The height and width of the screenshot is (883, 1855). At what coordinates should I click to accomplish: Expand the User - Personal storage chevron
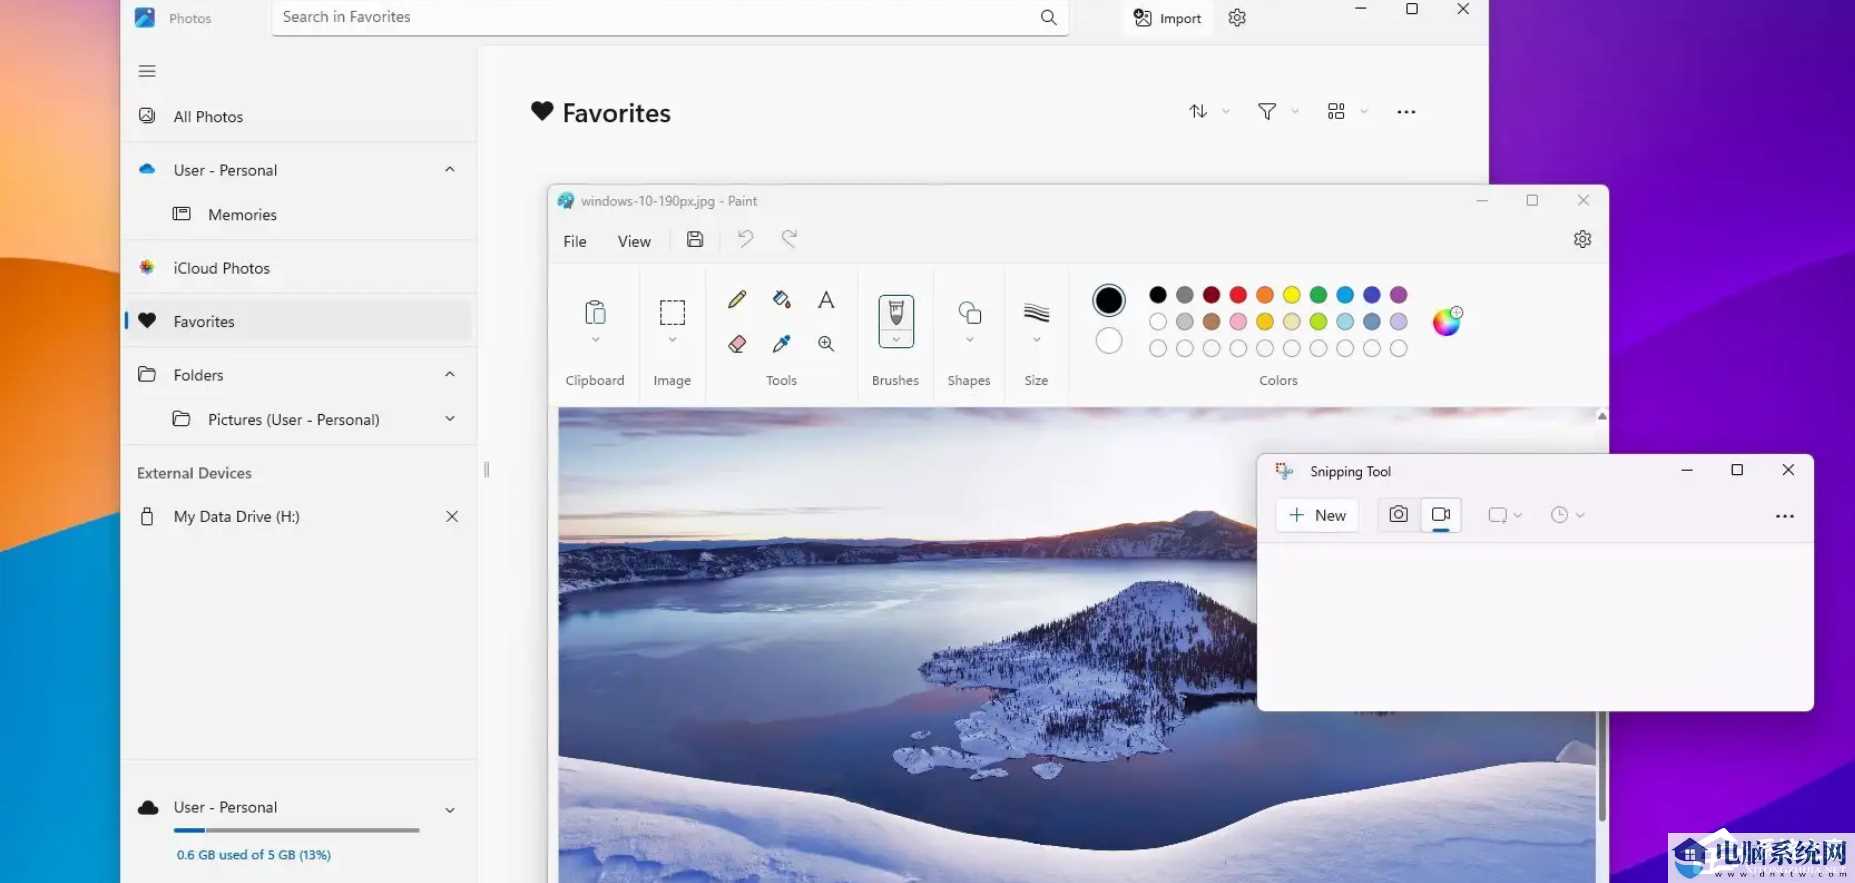(450, 810)
